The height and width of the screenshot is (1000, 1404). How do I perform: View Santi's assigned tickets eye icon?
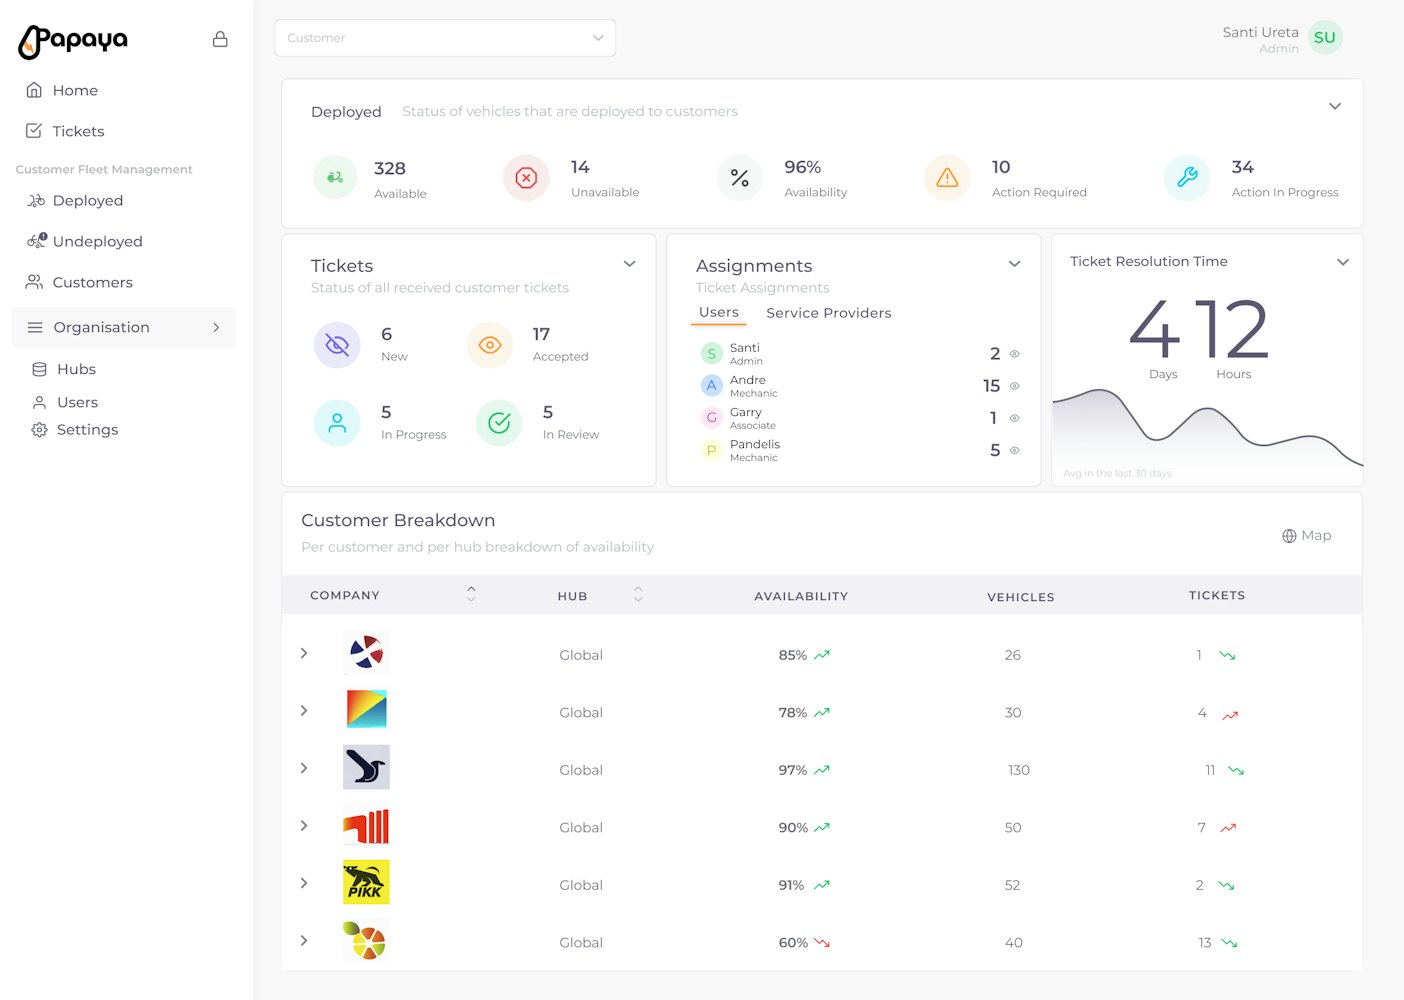[x=1015, y=354]
